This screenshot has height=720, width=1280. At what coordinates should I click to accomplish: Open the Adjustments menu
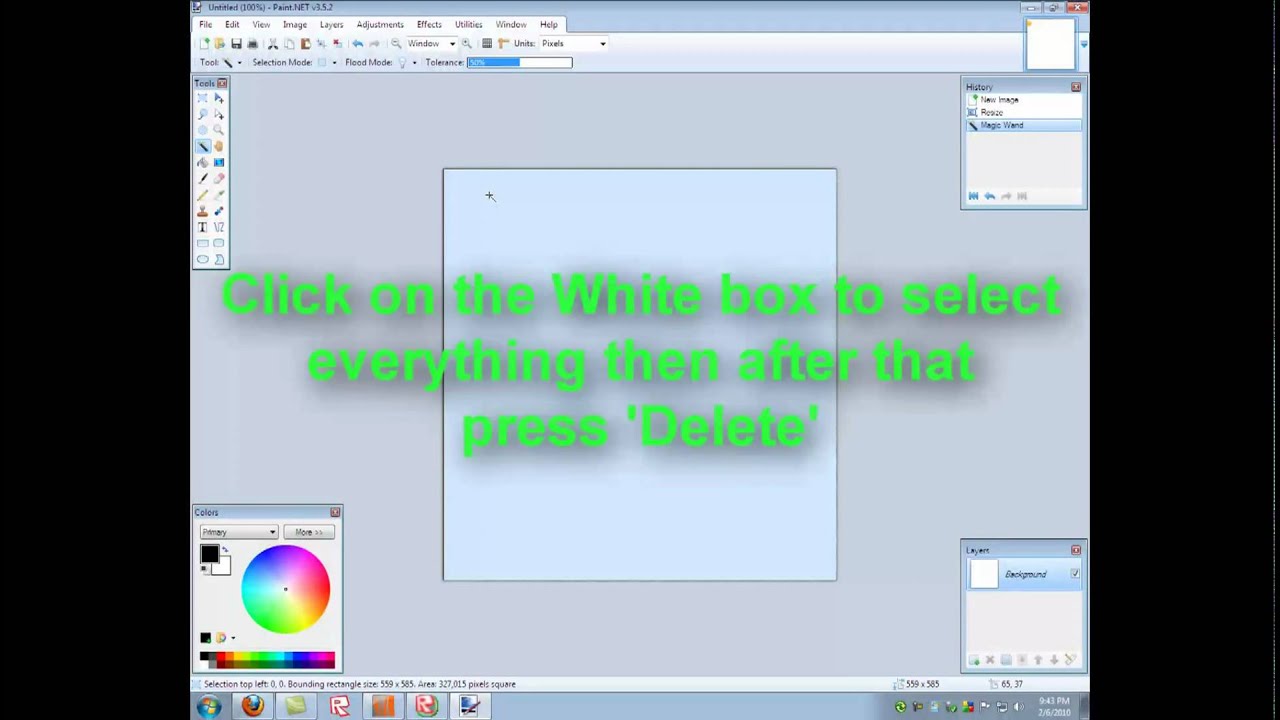379,24
